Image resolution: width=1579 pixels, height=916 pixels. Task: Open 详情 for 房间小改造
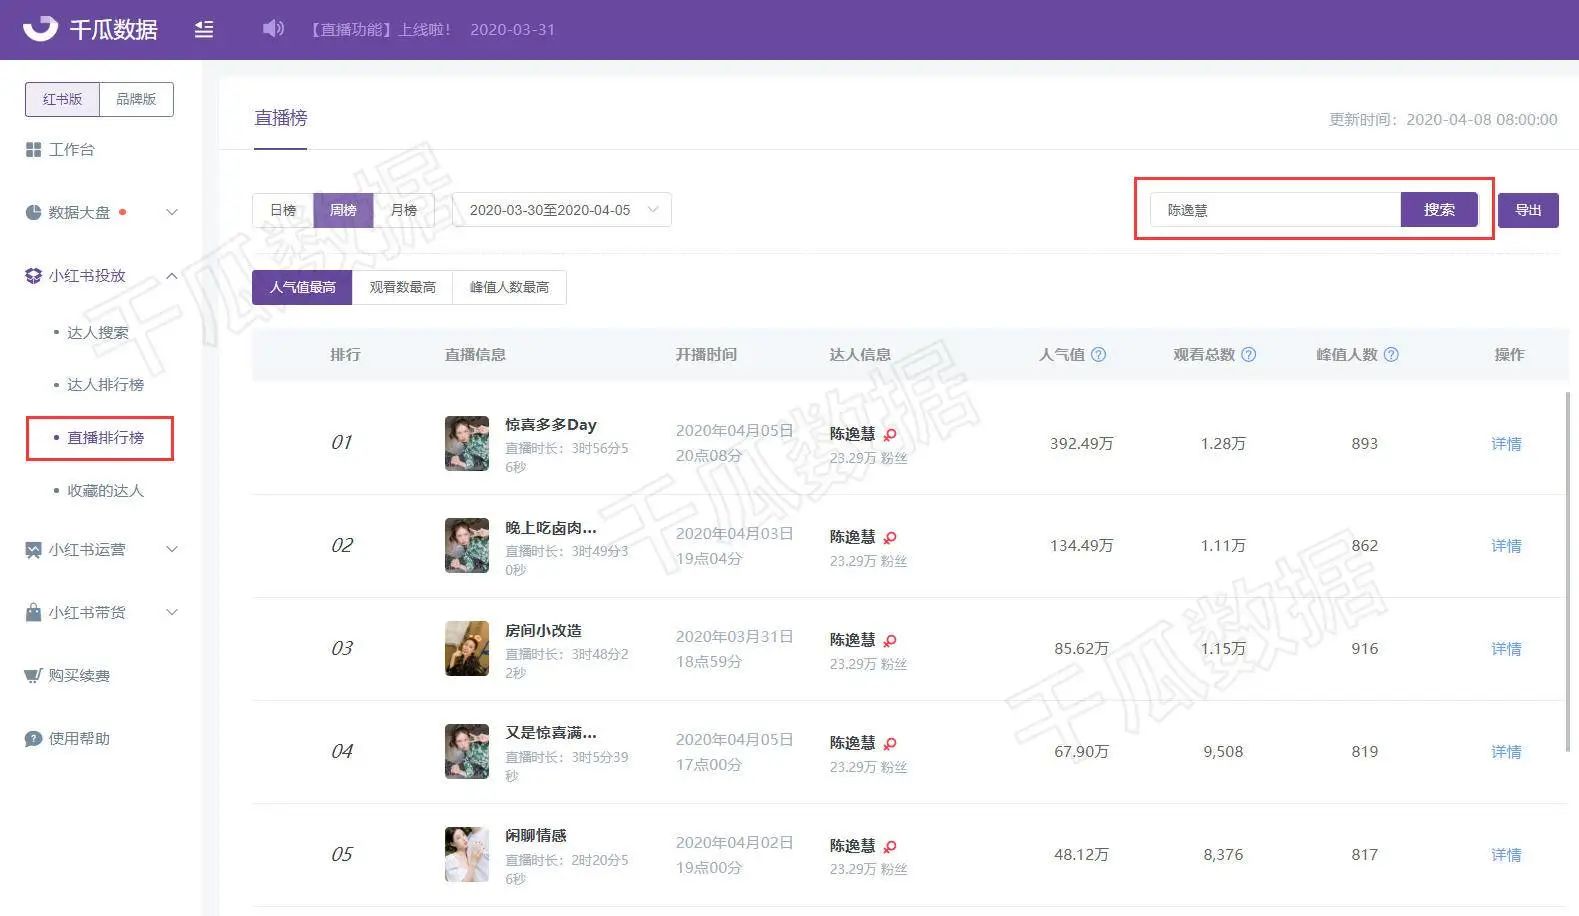[1506, 648]
